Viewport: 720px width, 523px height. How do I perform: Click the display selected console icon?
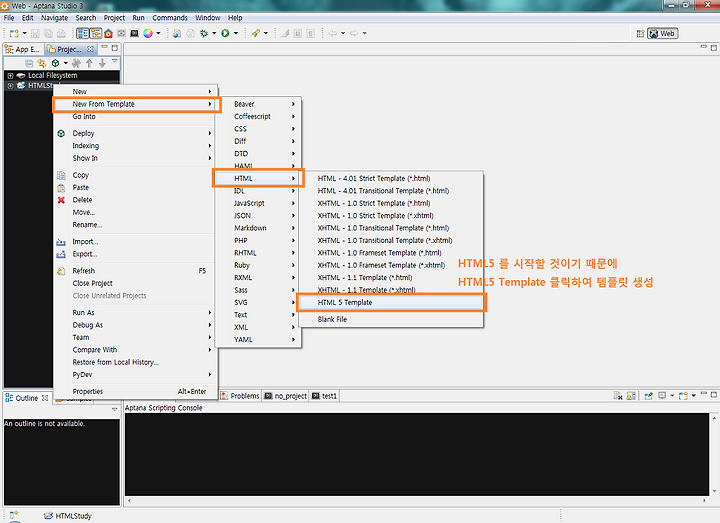(662, 395)
